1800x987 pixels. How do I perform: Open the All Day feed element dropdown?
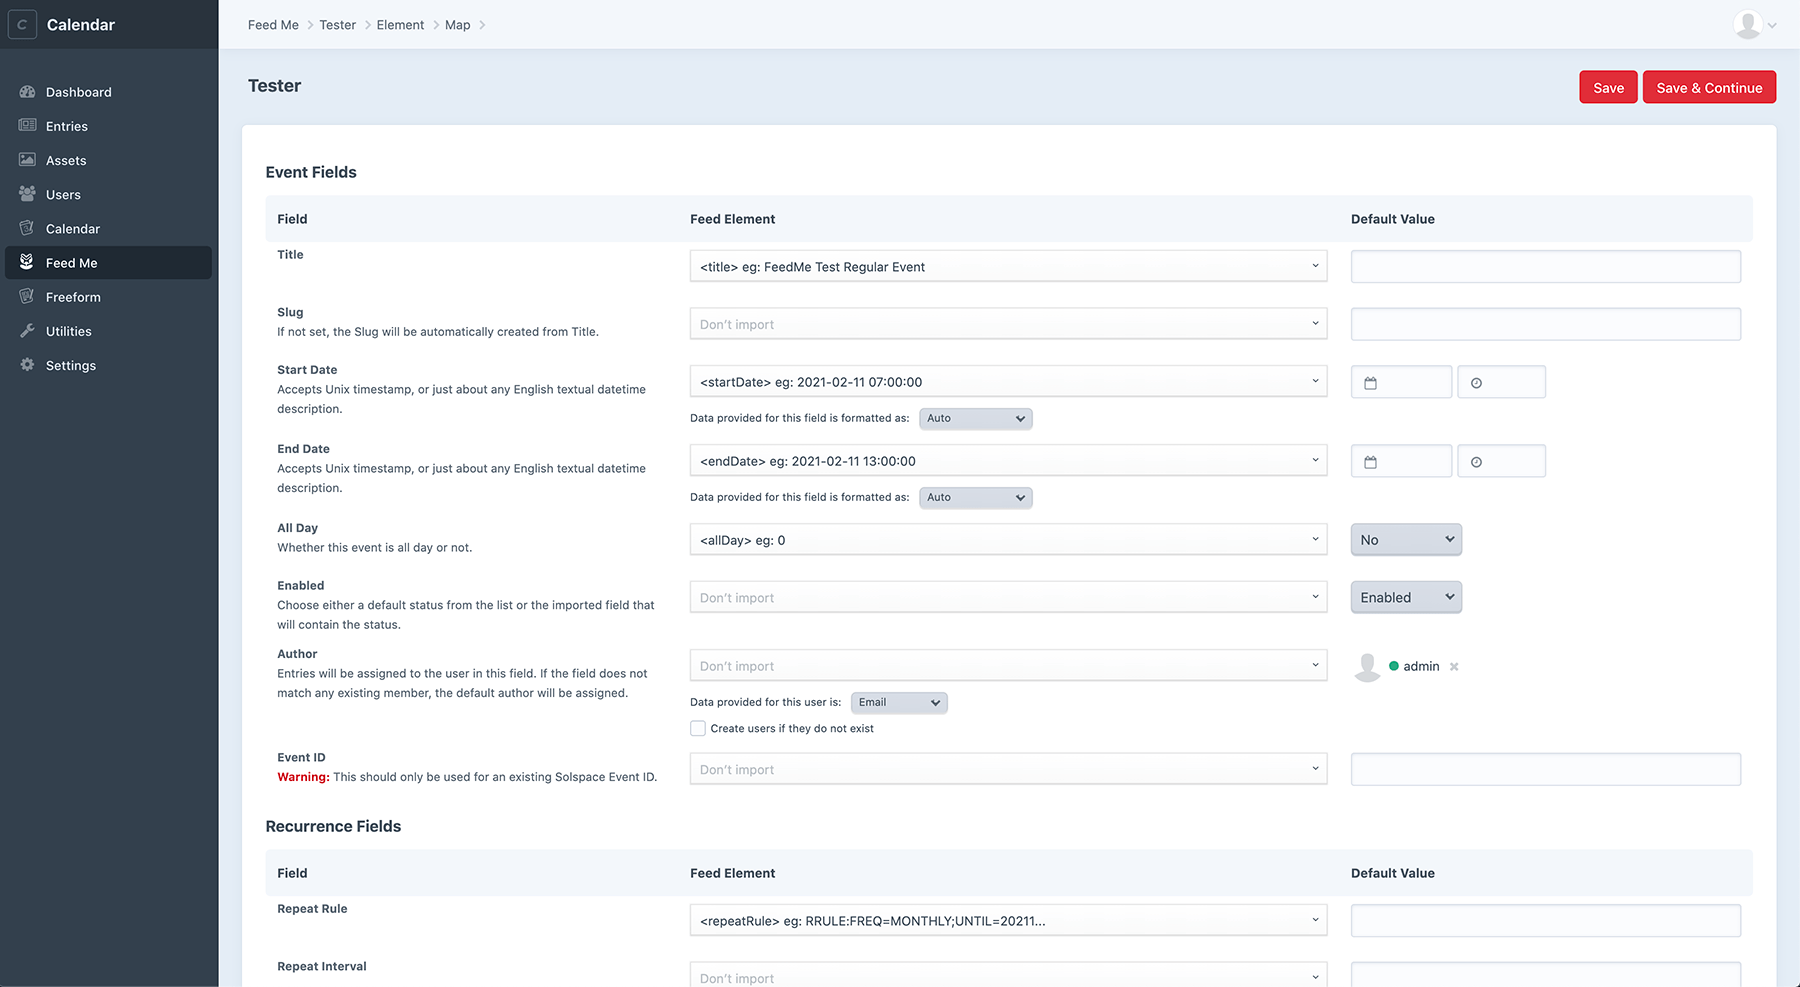(x=1008, y=540)
